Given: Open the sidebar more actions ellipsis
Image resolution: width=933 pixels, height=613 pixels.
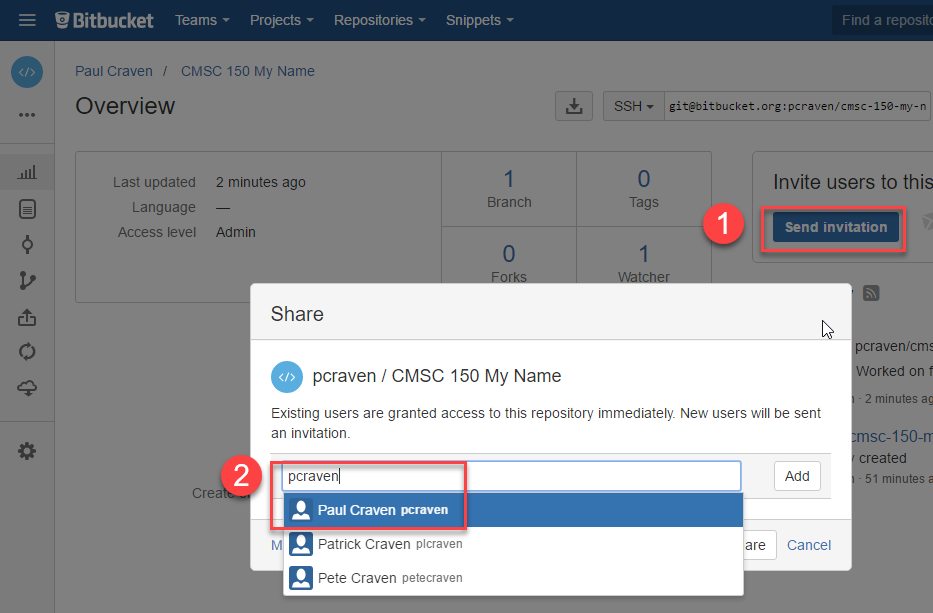Looking at the screenshot, I should click(27, 115).
